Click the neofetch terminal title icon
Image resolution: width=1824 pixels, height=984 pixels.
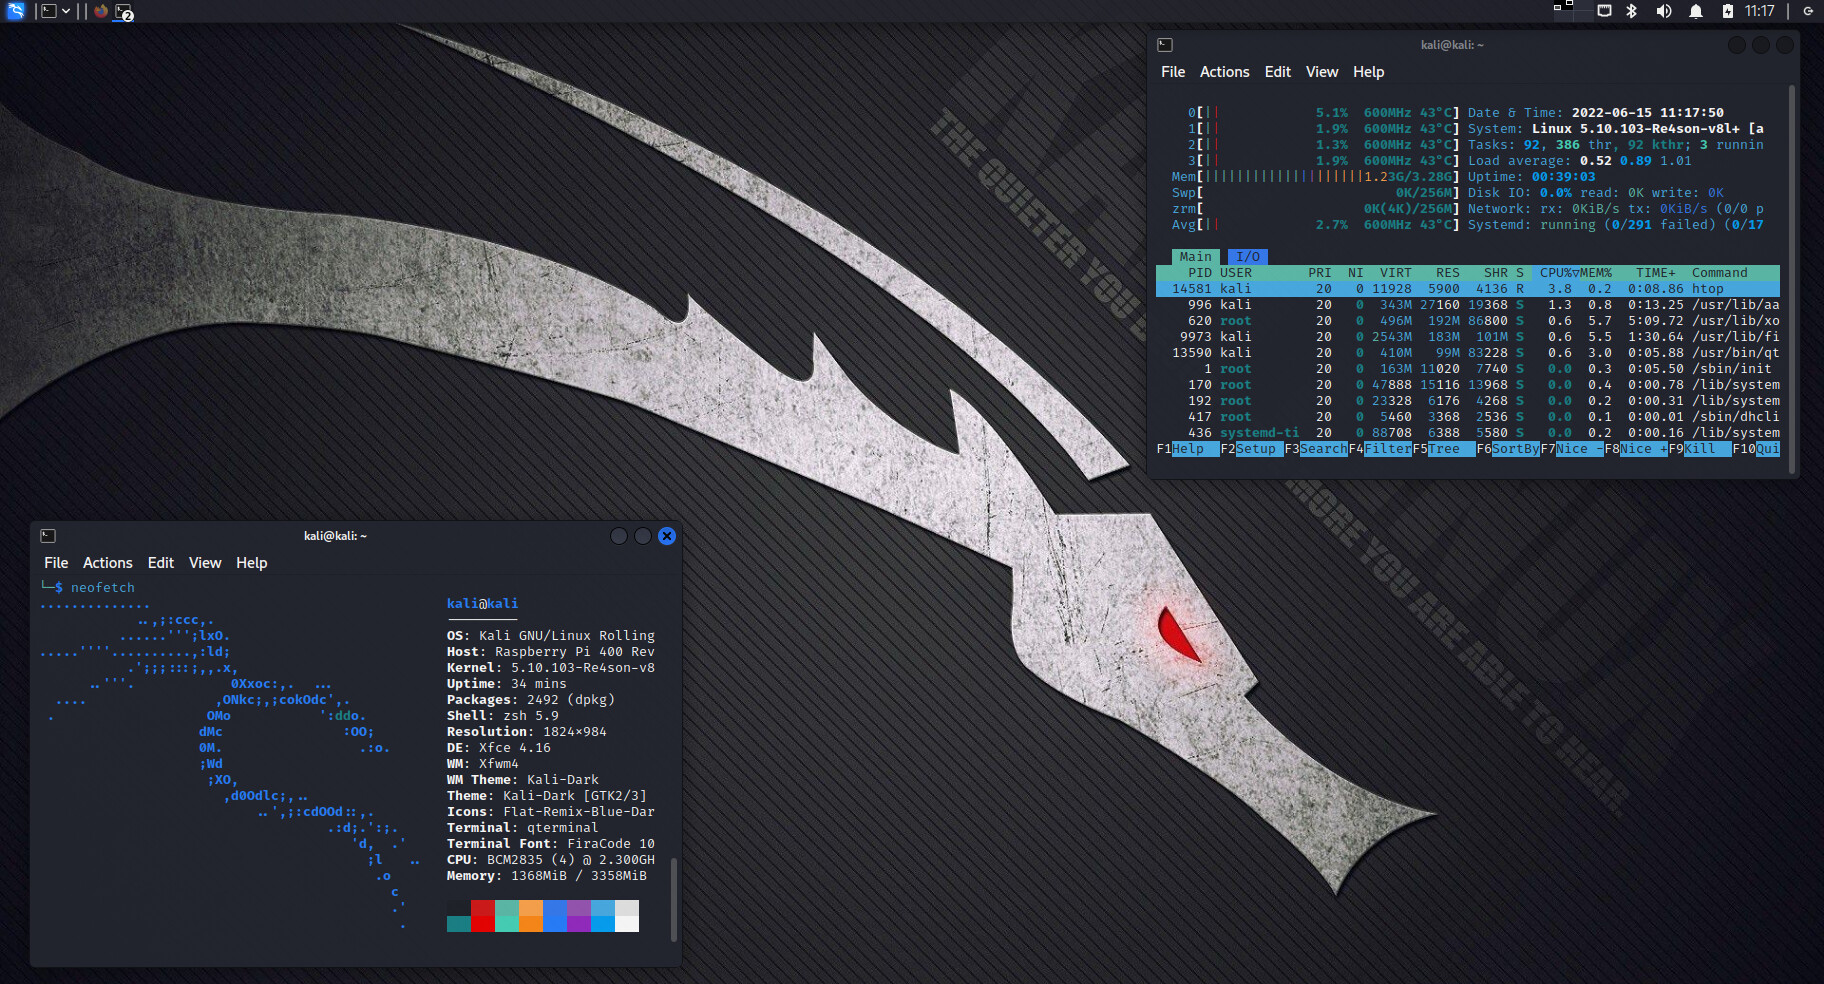pos(48,536)
